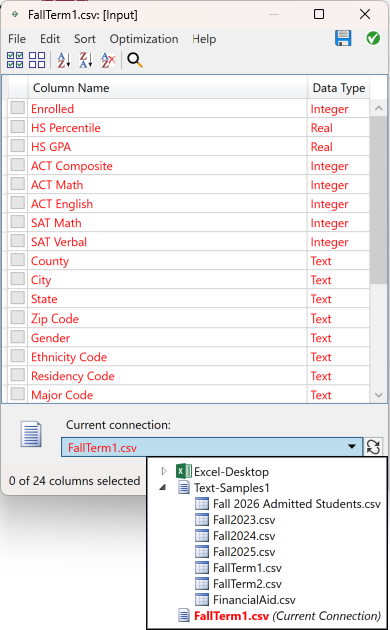Click the text file icon left of Current connection
The width and height of the screenshot is (390, 630).
31,434
